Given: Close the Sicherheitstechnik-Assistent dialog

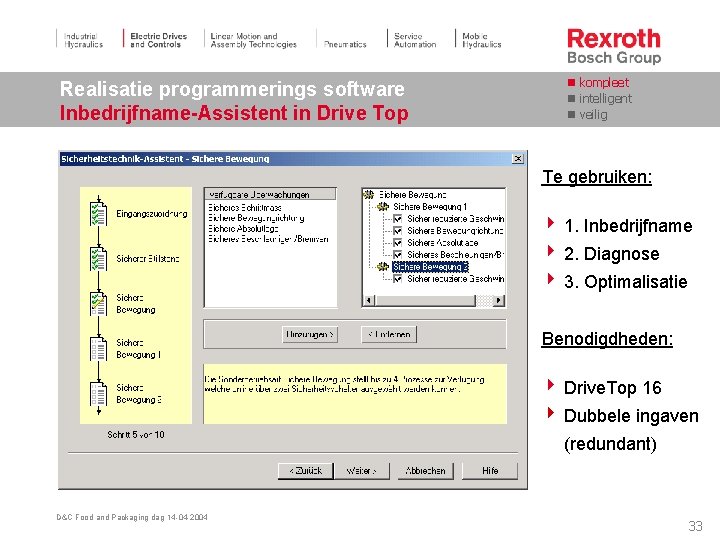Looking at the screenshot, I should tap(518, 159).
